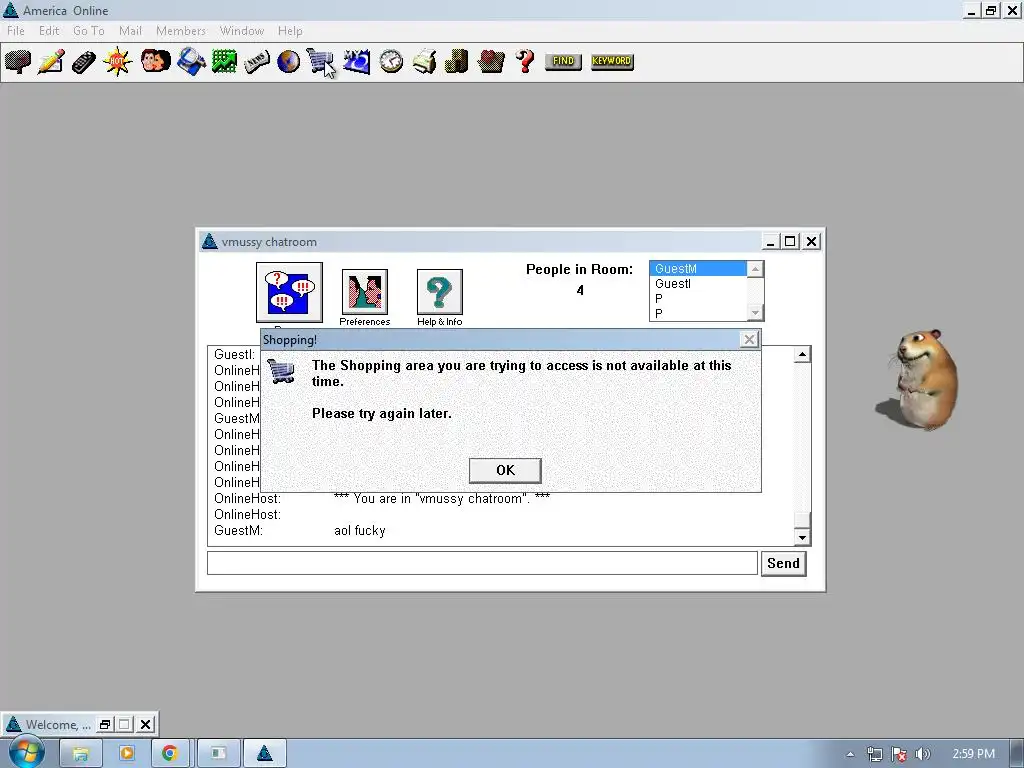Click the coin stacks personal finance icon

click(x=456, y=62)
